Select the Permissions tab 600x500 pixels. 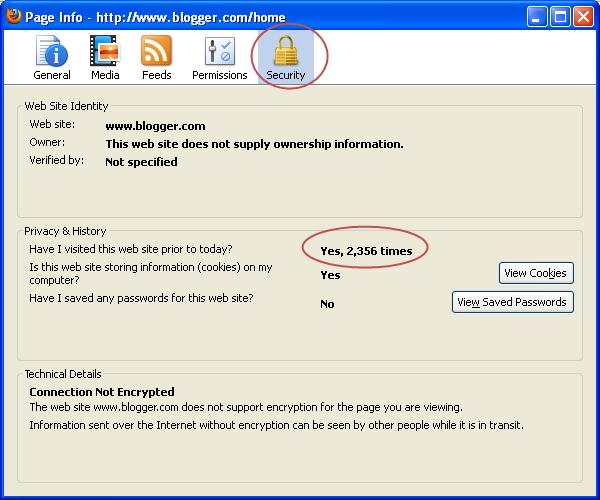(x=220, y=57)
